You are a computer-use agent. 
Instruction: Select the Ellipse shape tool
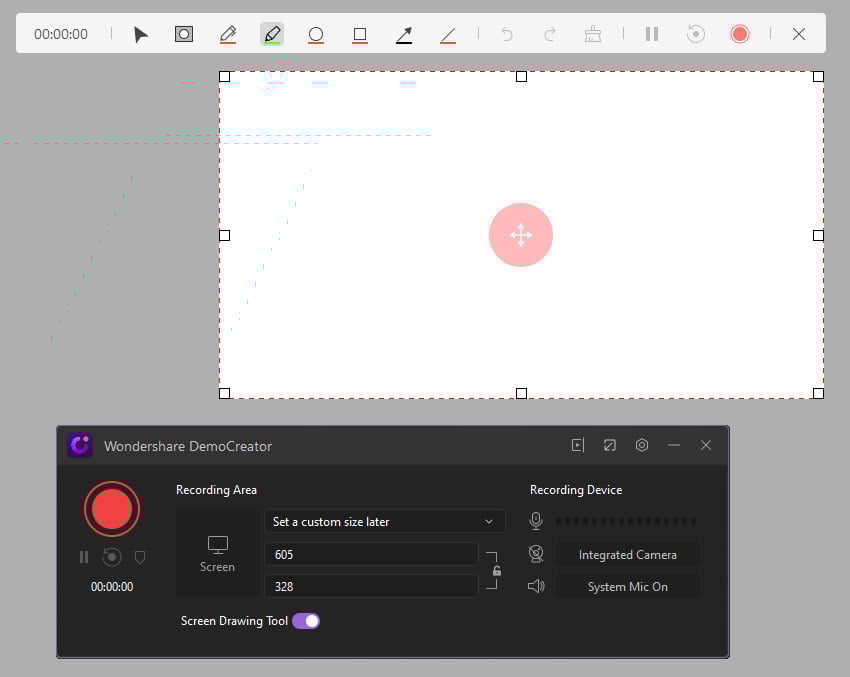tap(316, 34)
